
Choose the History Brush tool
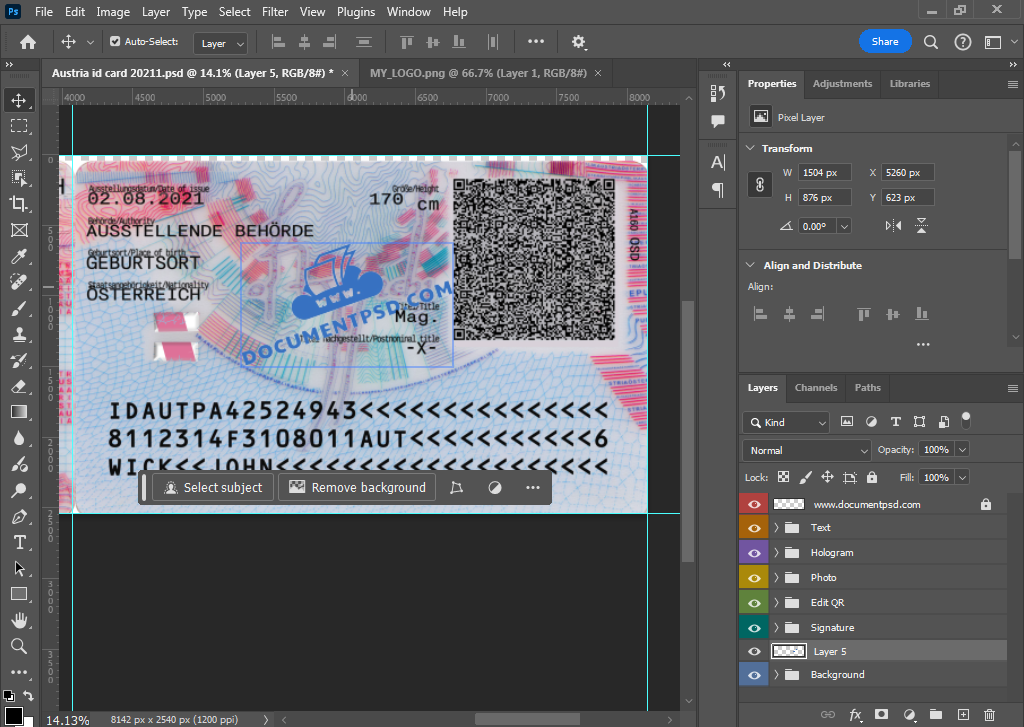tap(19, 360)
